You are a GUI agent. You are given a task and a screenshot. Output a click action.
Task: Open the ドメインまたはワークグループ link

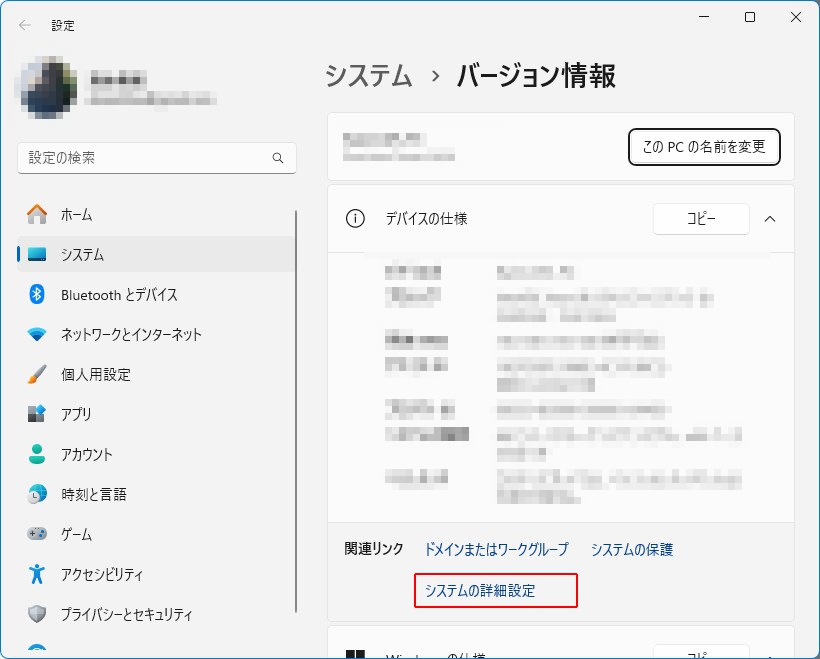pyautogui.click(x=496, y=549)
